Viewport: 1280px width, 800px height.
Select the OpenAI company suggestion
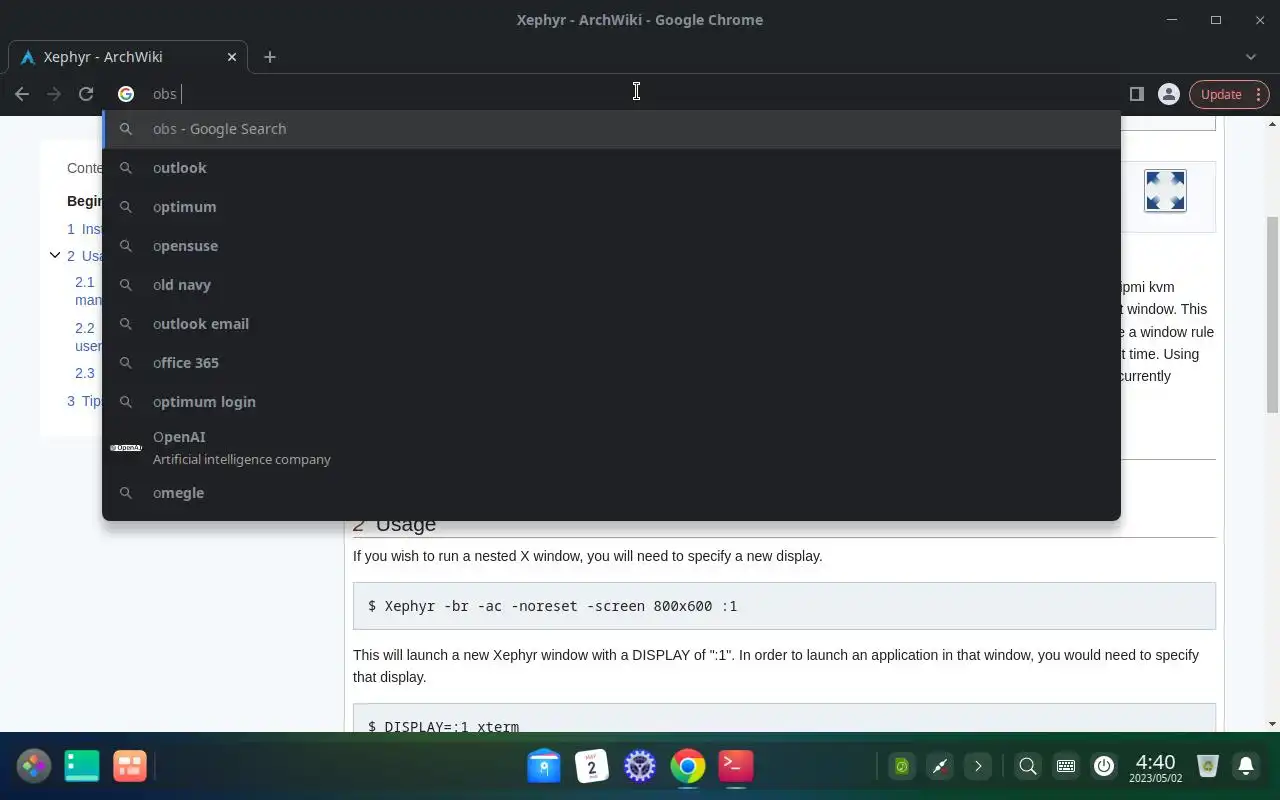(x=611, y=447)
